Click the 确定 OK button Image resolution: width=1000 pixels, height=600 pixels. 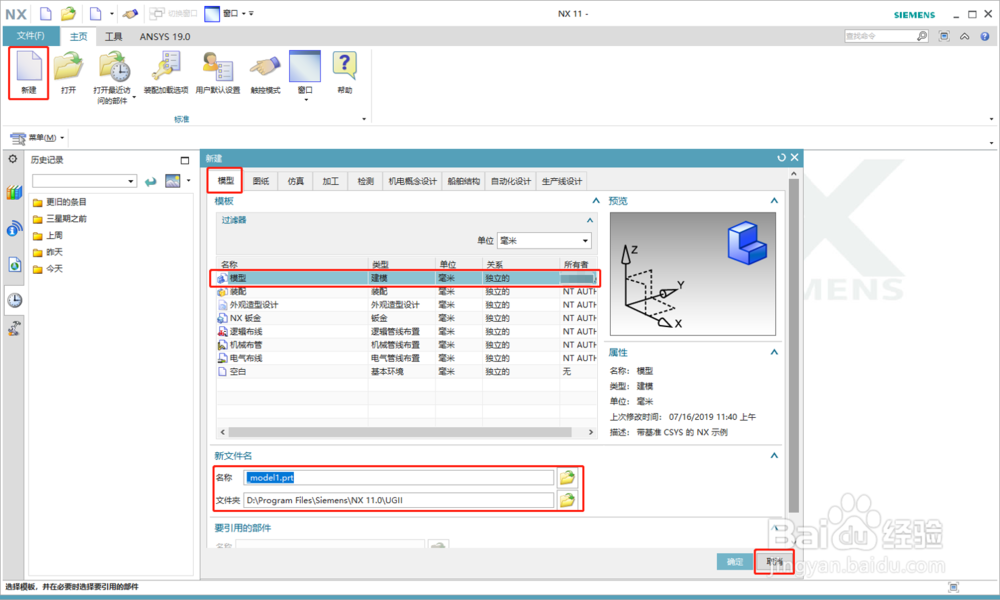(734, 562)
